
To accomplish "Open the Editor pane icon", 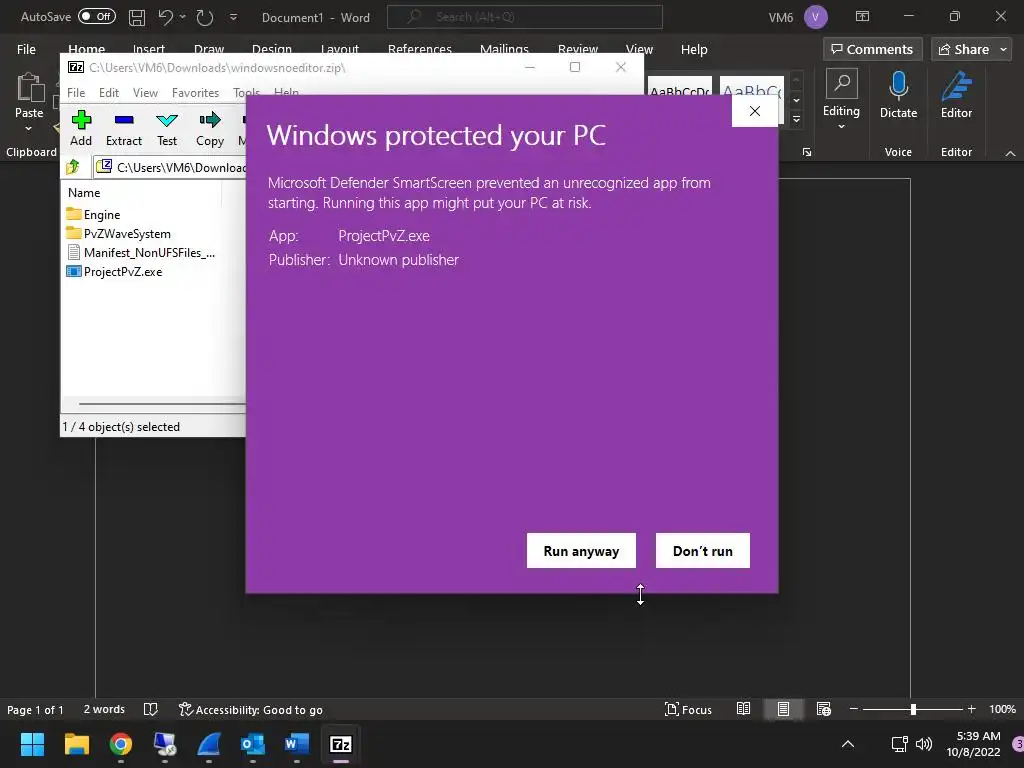I will (x=956, y=87).
